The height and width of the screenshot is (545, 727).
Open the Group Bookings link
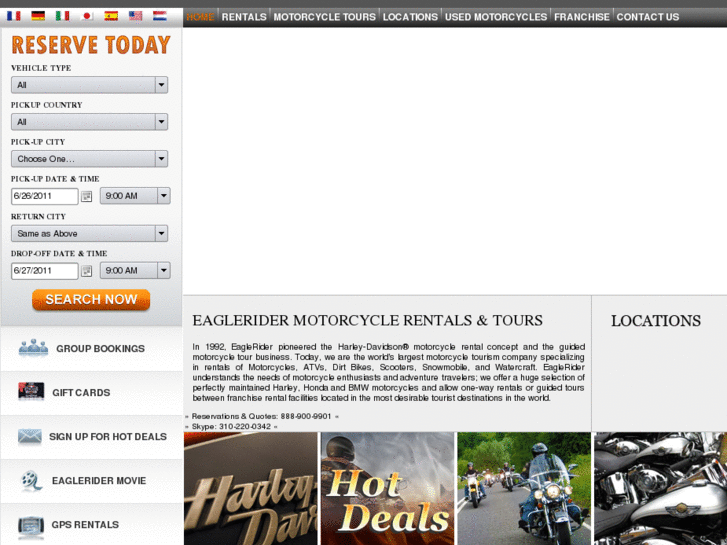click(101, 349)
